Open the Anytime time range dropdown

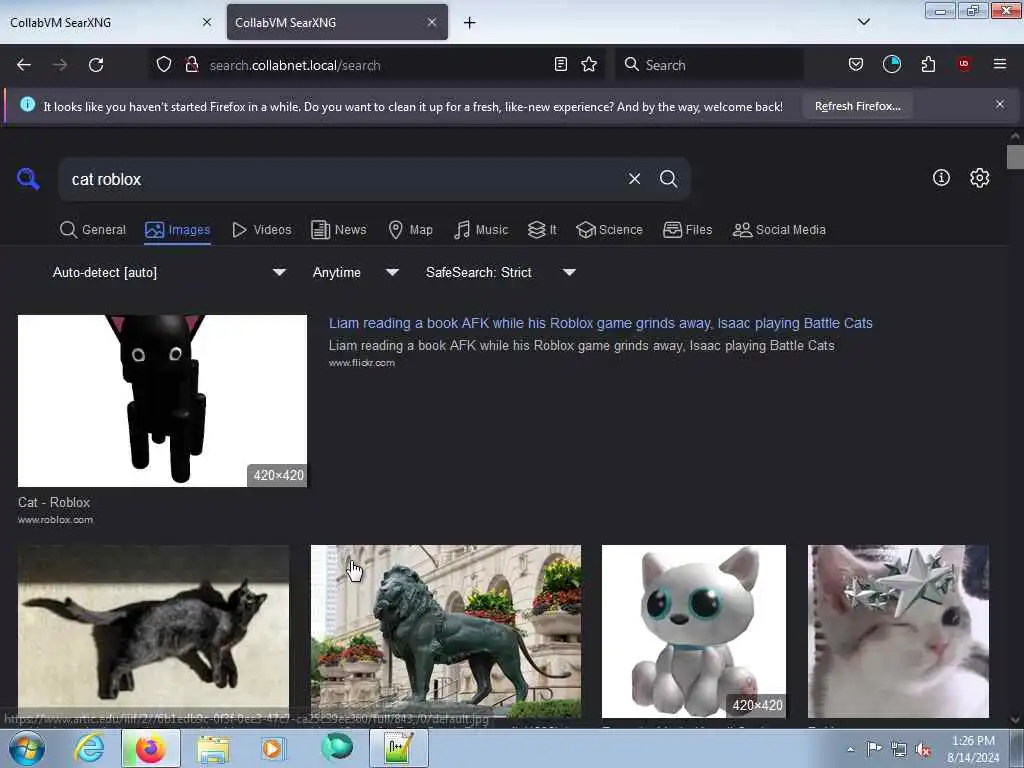click(x=355, y=272)
